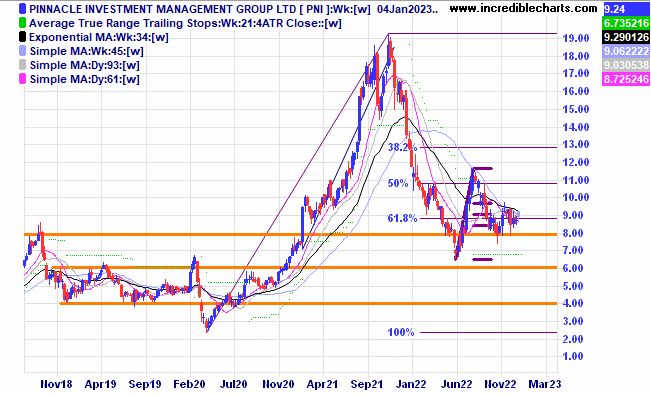Click the 16.00 price axis label
Screen dimensions: 651x395
click(x=576, y=91)
